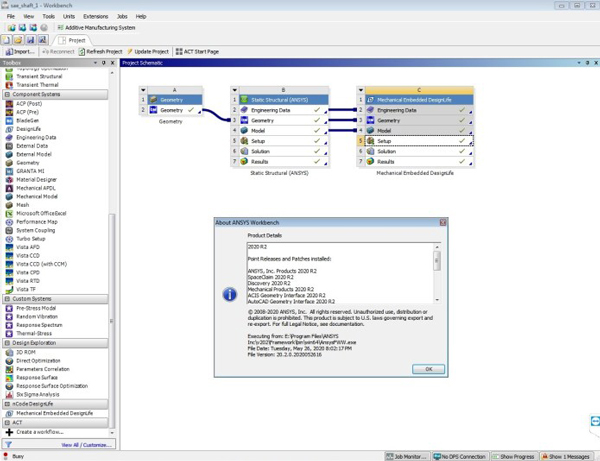Open the Extensions menu

tap(96, 17)
